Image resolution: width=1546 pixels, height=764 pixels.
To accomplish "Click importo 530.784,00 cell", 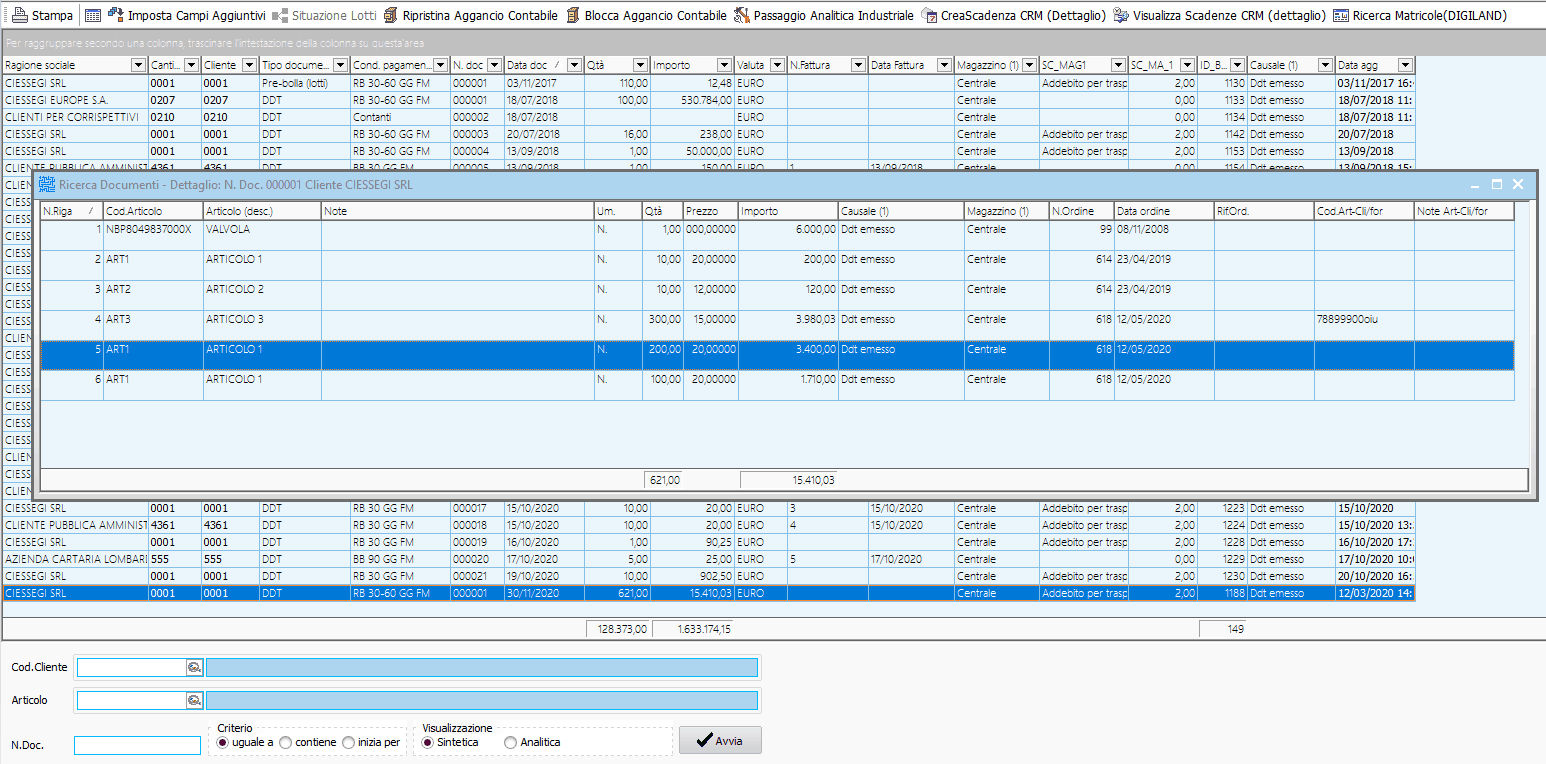I will coord(692,100).
